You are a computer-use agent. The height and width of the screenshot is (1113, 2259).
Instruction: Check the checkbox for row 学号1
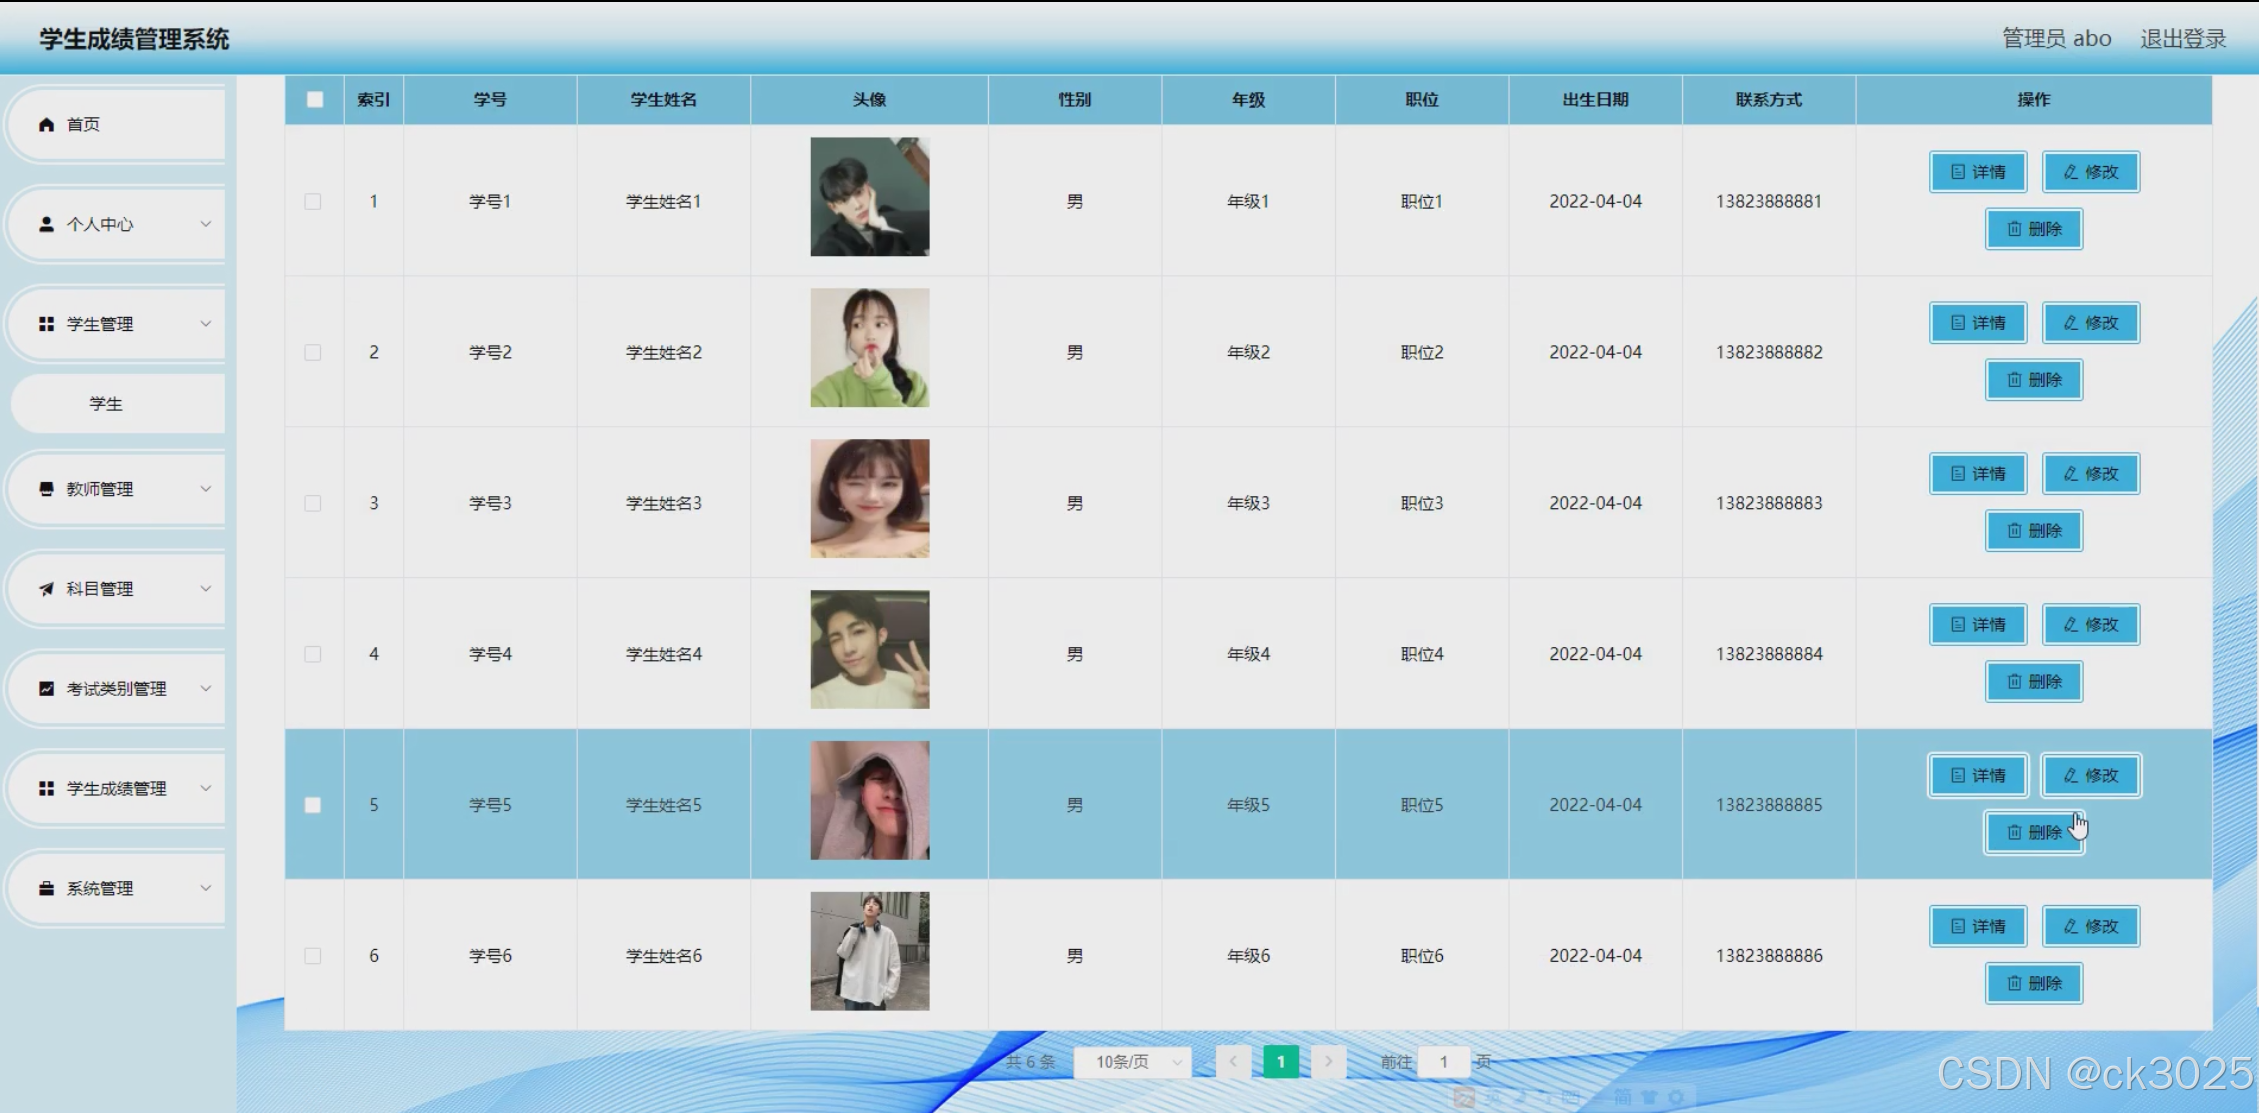click(x=313, y=202)
